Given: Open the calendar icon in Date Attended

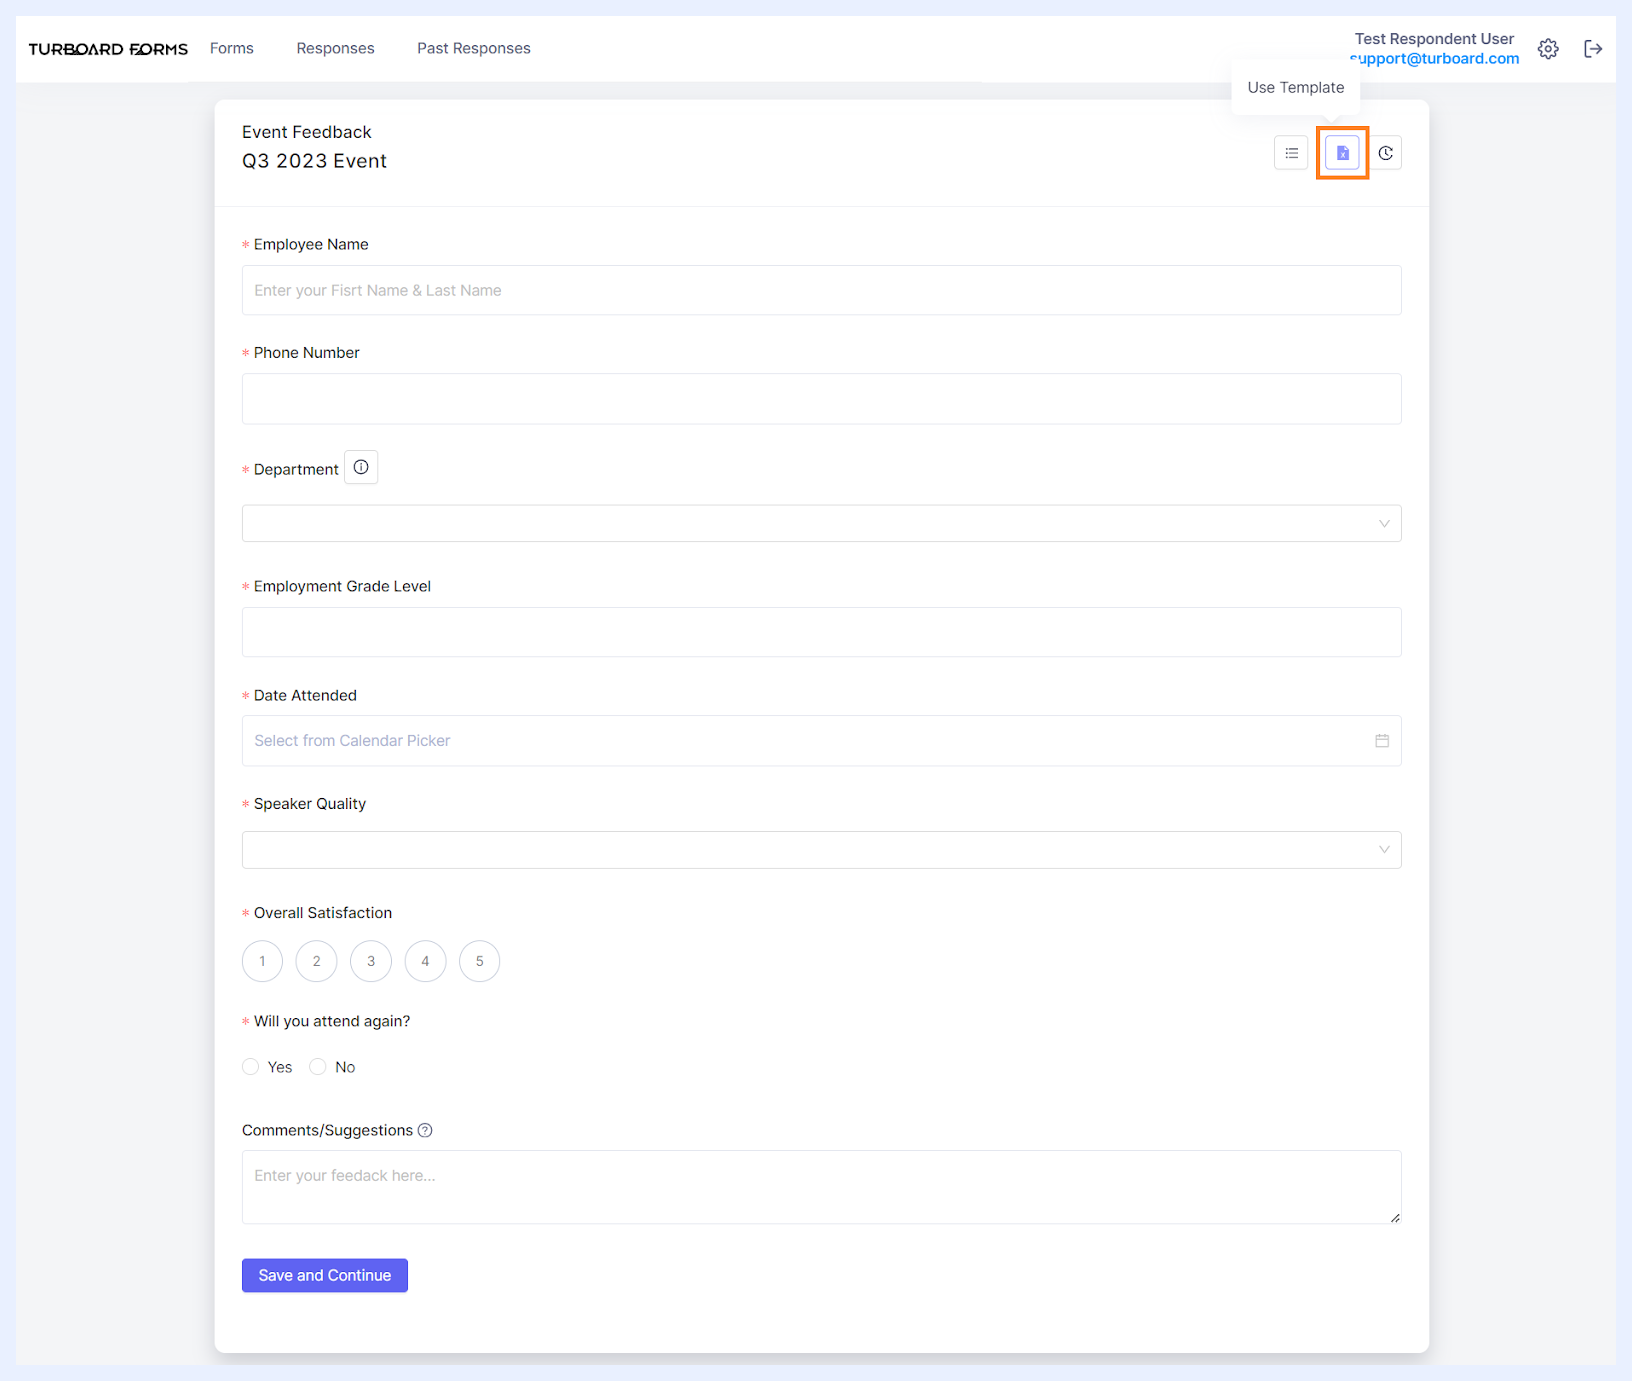Looking at the screenshot, I should click(1382, 741).
